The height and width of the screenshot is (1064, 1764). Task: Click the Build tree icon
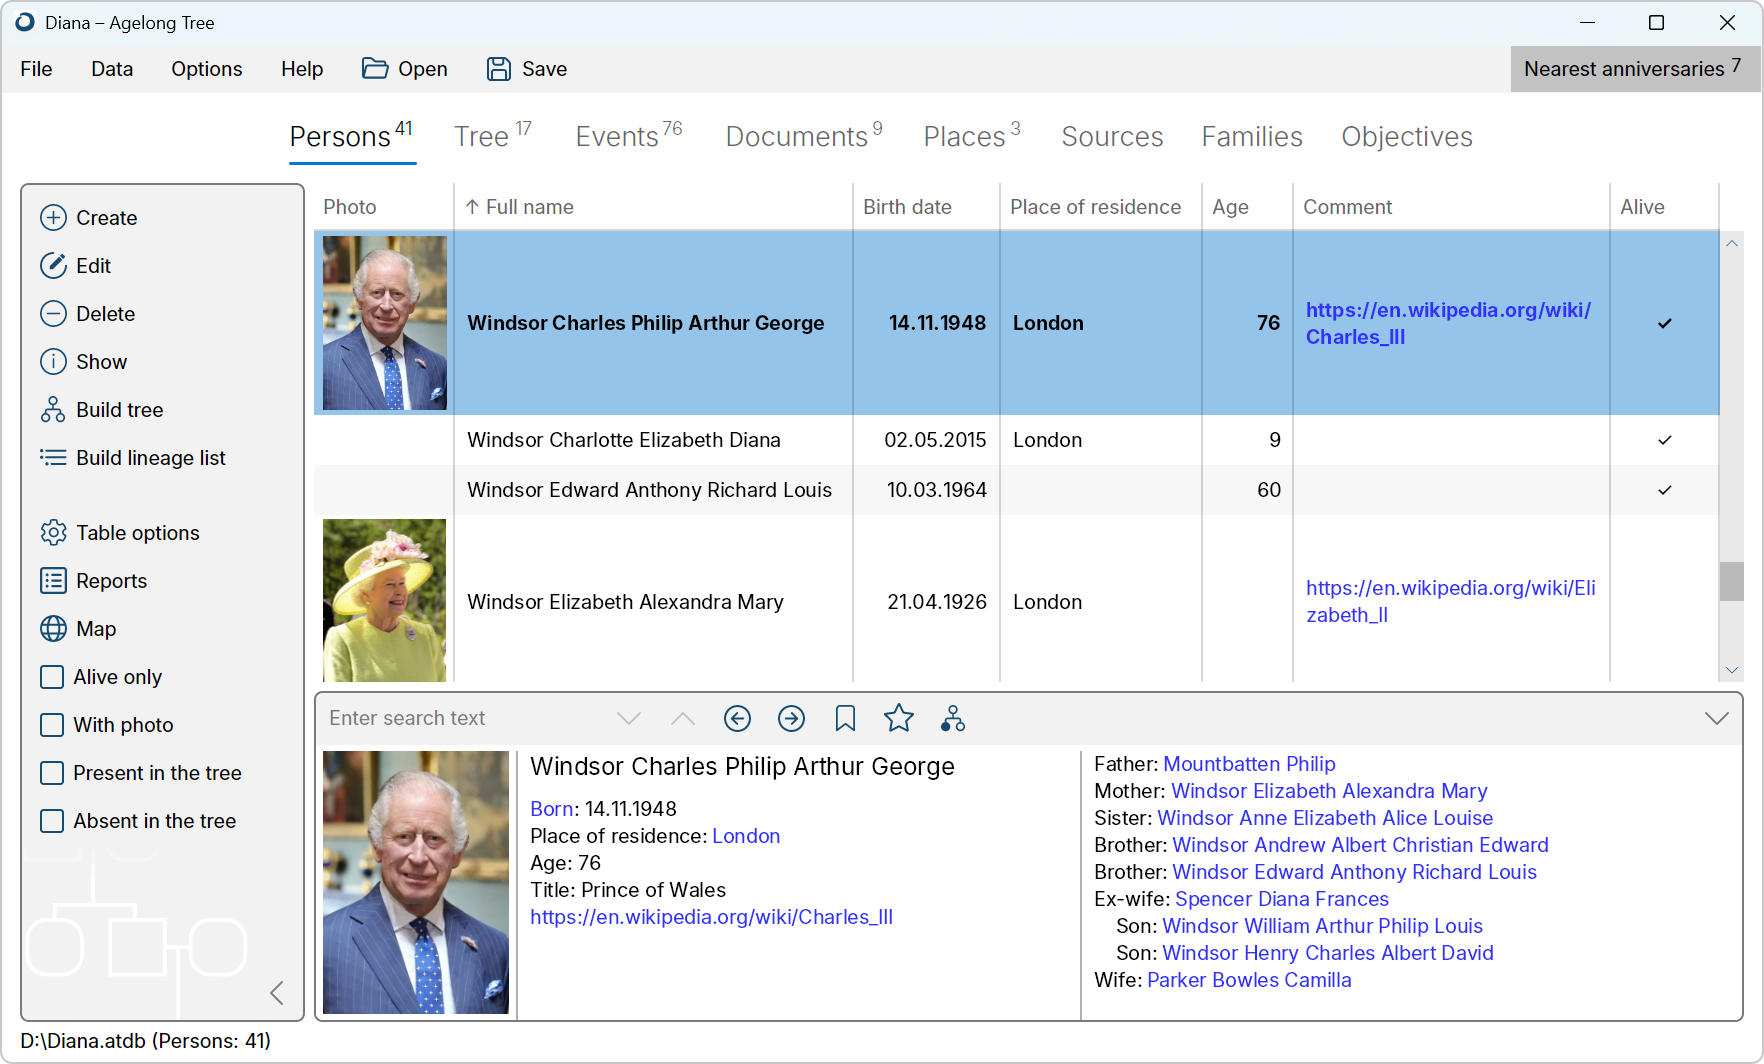(x=54, y=409)
